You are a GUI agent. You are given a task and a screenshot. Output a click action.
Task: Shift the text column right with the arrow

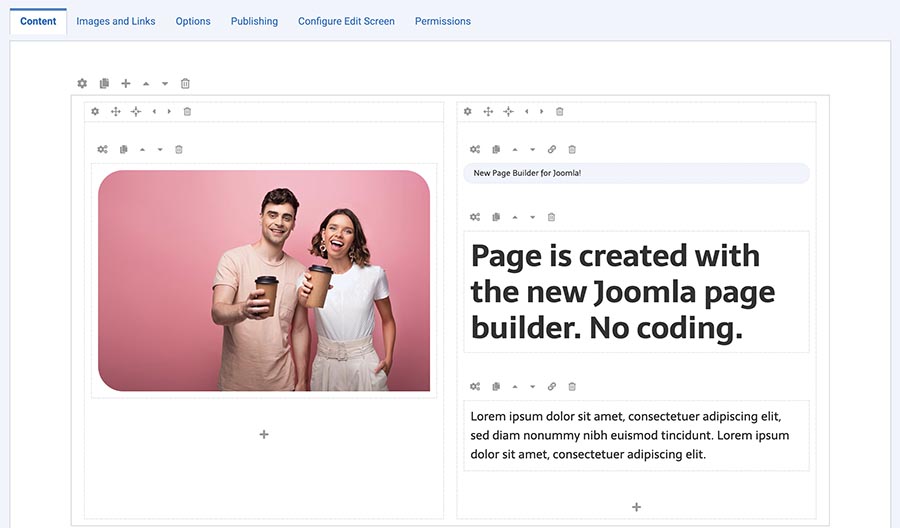541,111
